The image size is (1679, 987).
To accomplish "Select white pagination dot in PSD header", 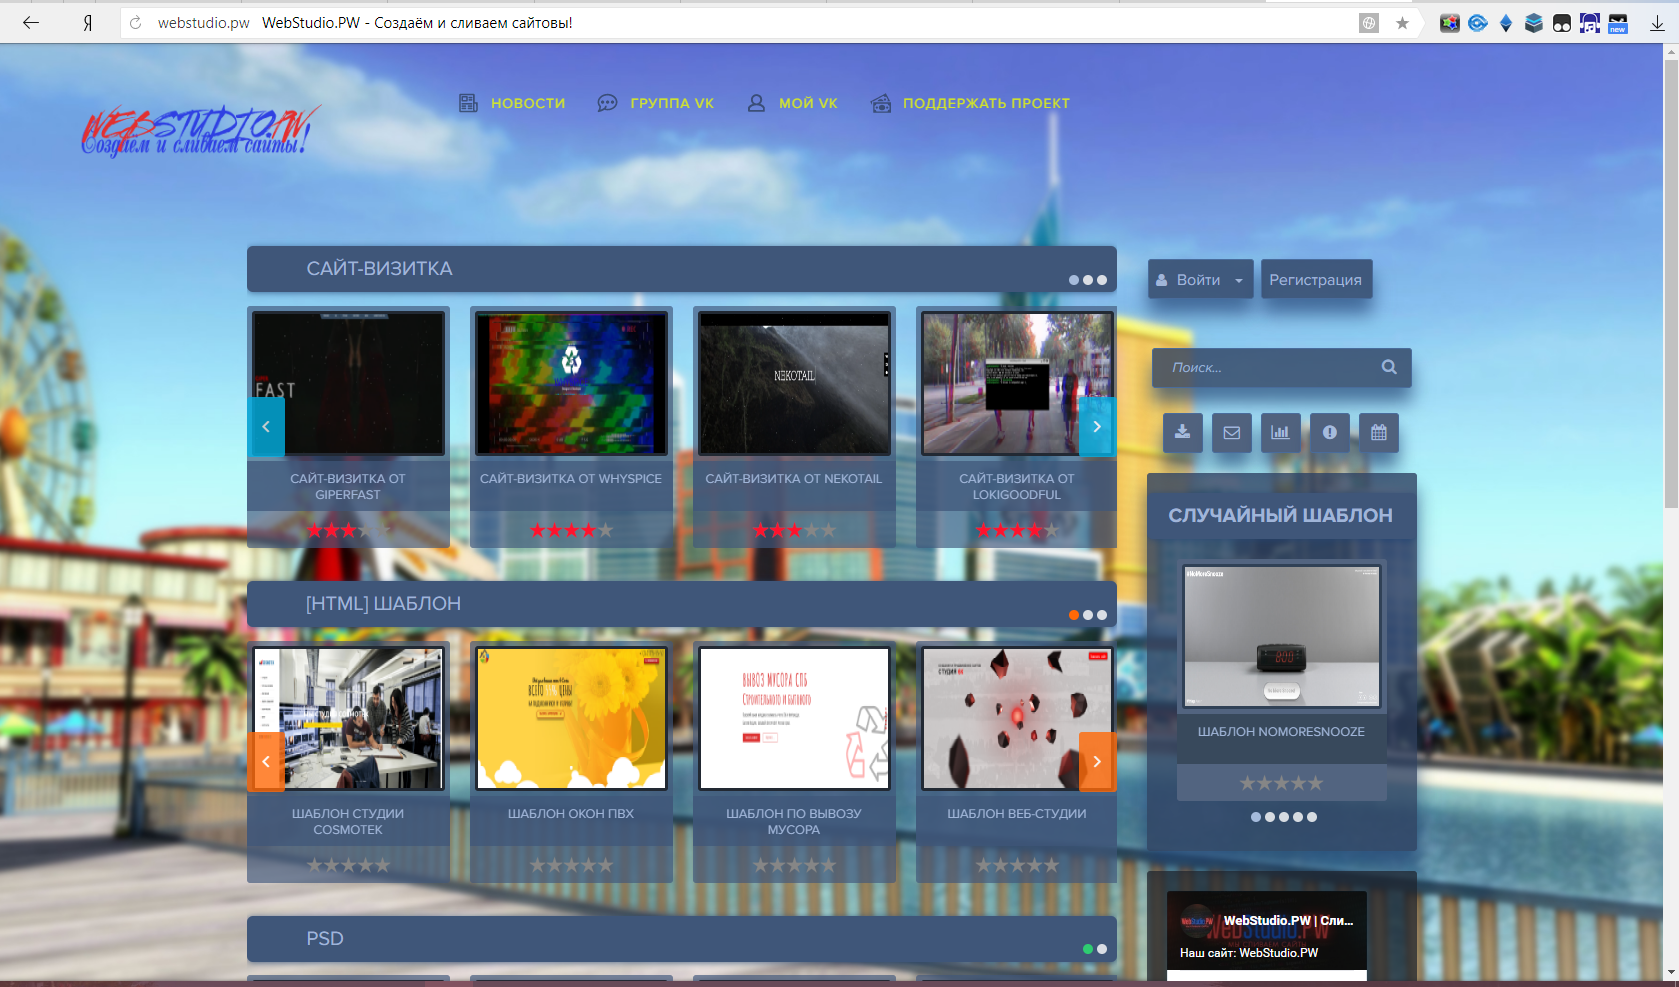I will coord(1102,949).
